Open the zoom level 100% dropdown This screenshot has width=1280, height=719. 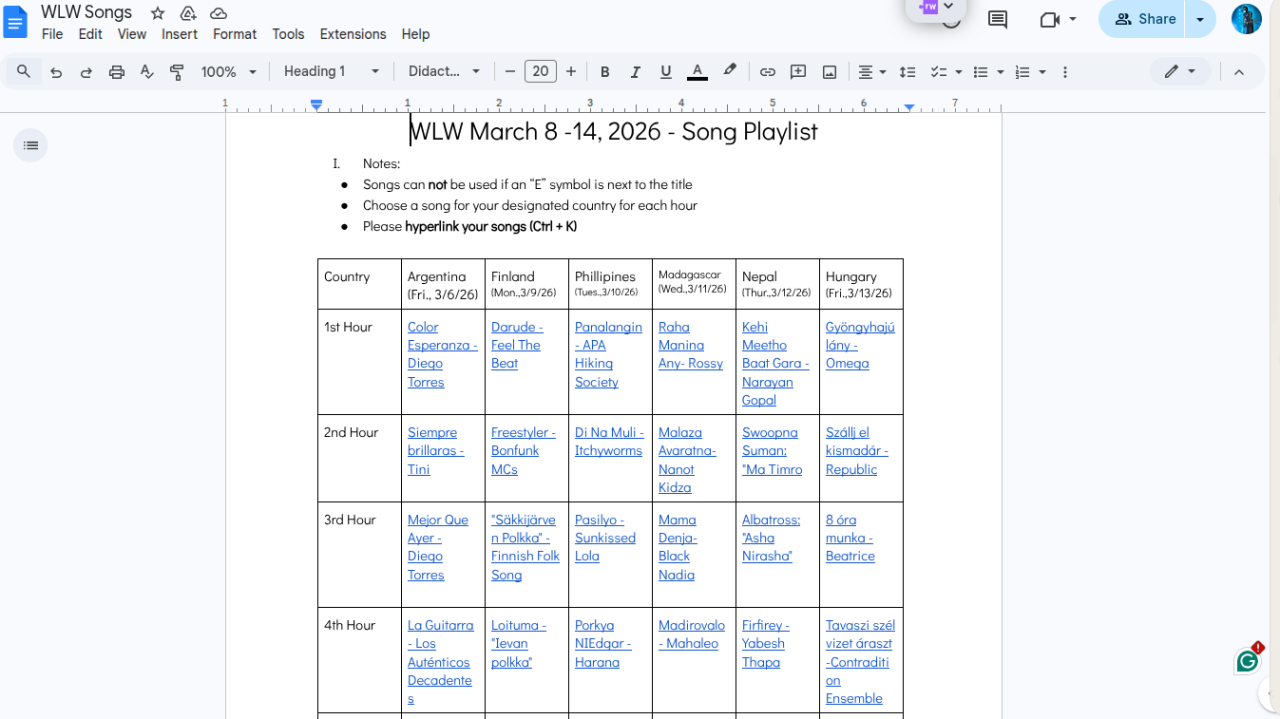[229, 72]
